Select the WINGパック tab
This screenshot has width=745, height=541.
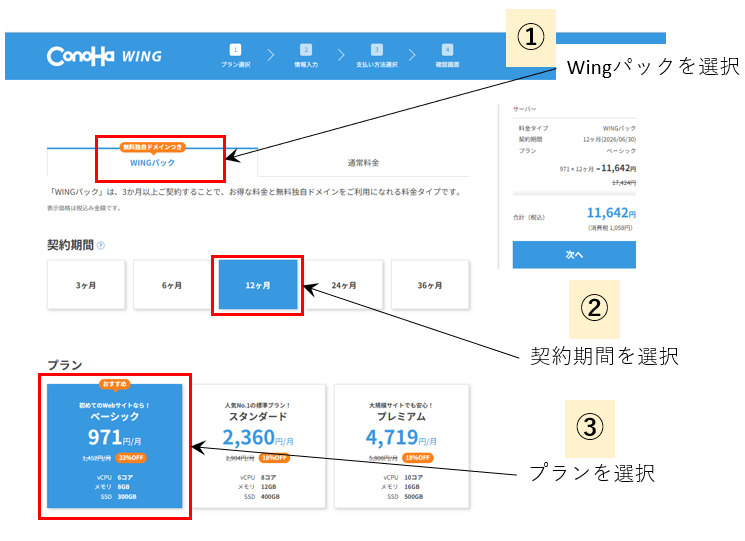(x=153, y=162)
